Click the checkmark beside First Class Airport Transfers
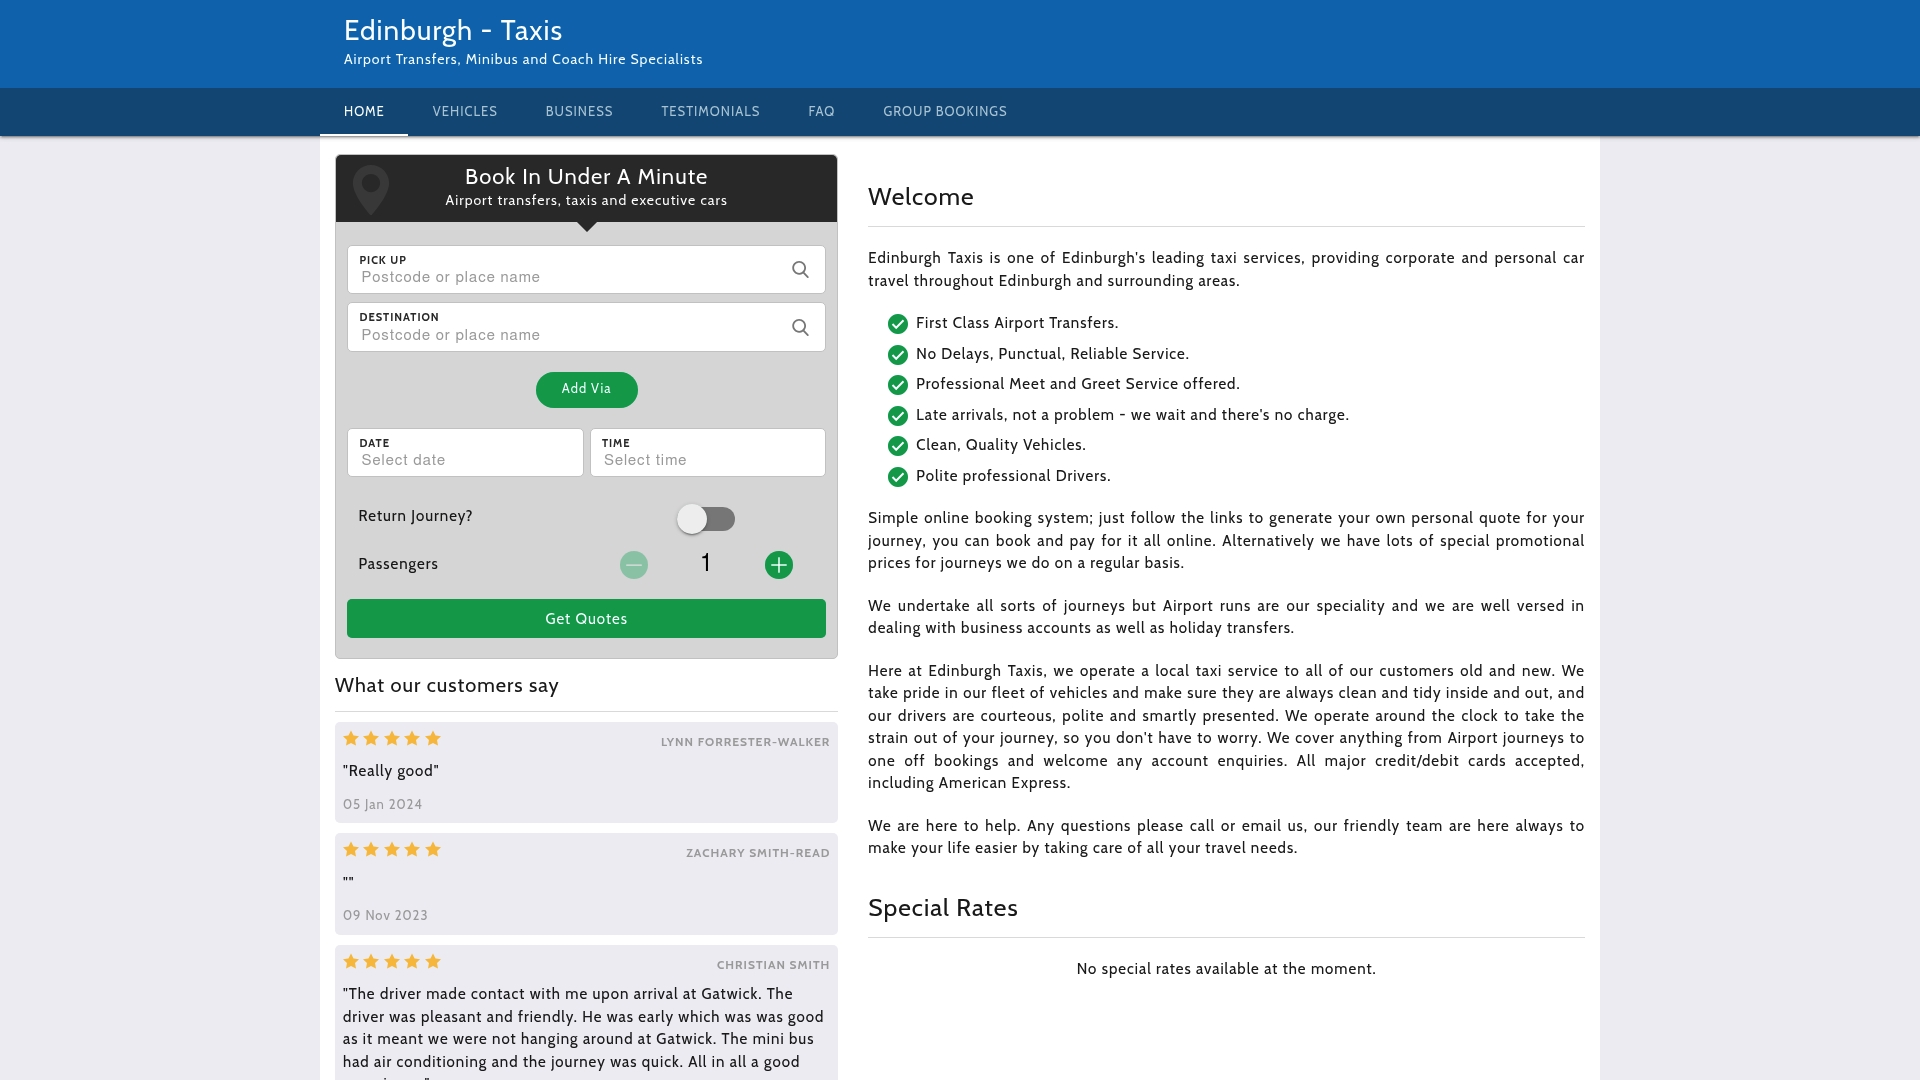The width and height of the screenshot is (1920, 1080). [x=897, y=324]
